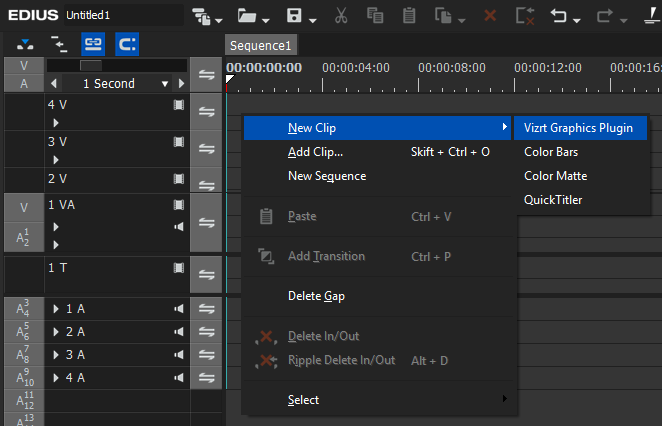662x426 pixels.
Task: Click the Ripple Delete toolbar icon
Action: pos(525,16)
